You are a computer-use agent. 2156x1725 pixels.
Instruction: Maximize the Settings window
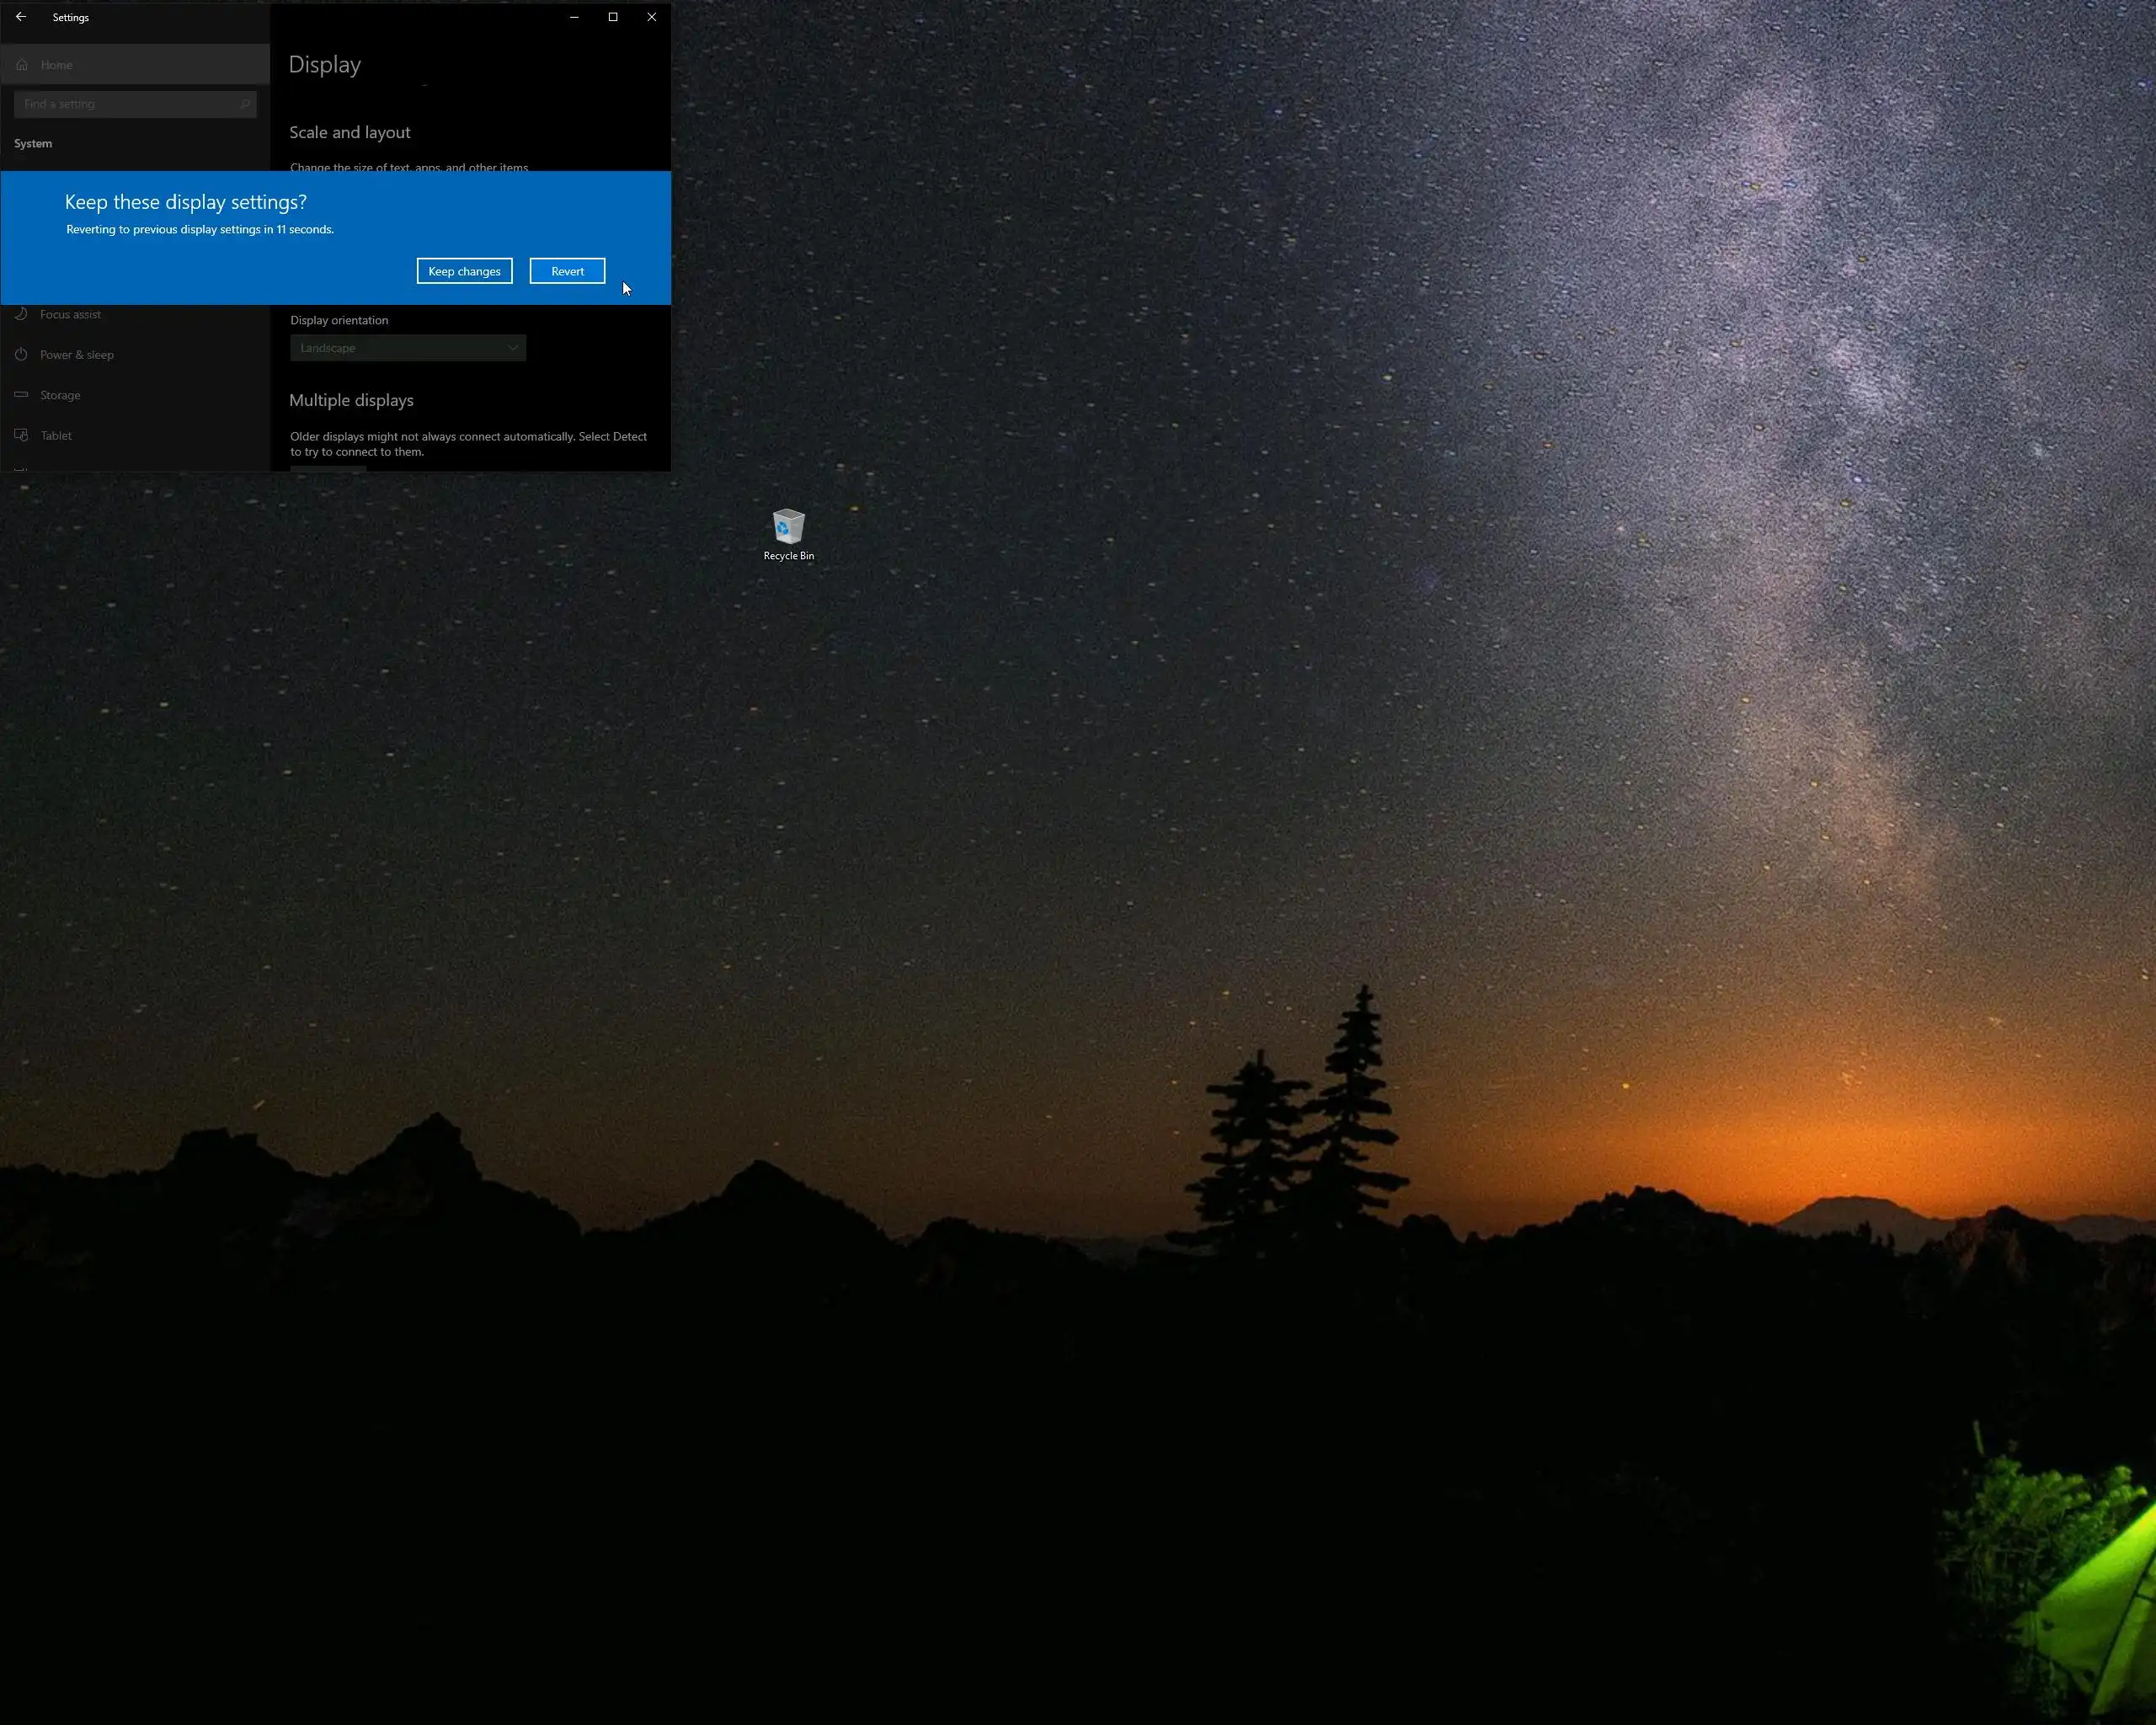(x=613, y=17)
